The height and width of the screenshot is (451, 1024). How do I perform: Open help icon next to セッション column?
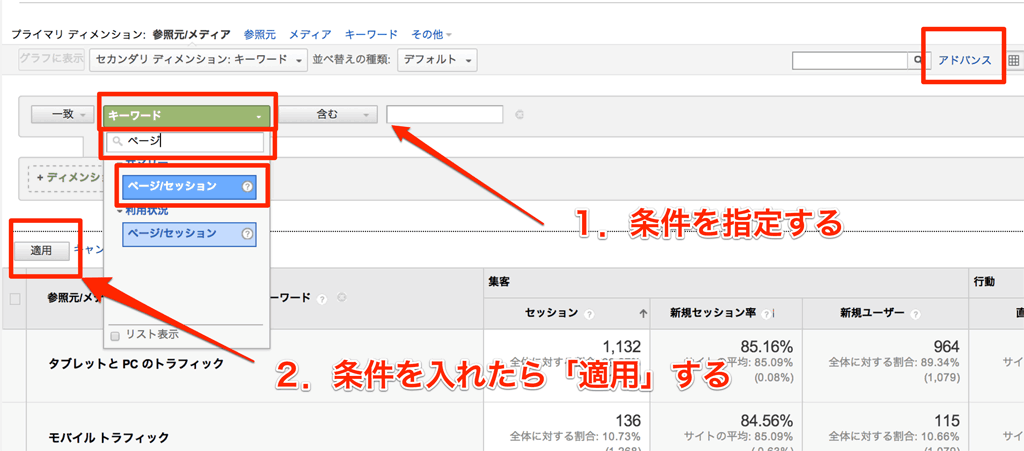pos(591,313)
